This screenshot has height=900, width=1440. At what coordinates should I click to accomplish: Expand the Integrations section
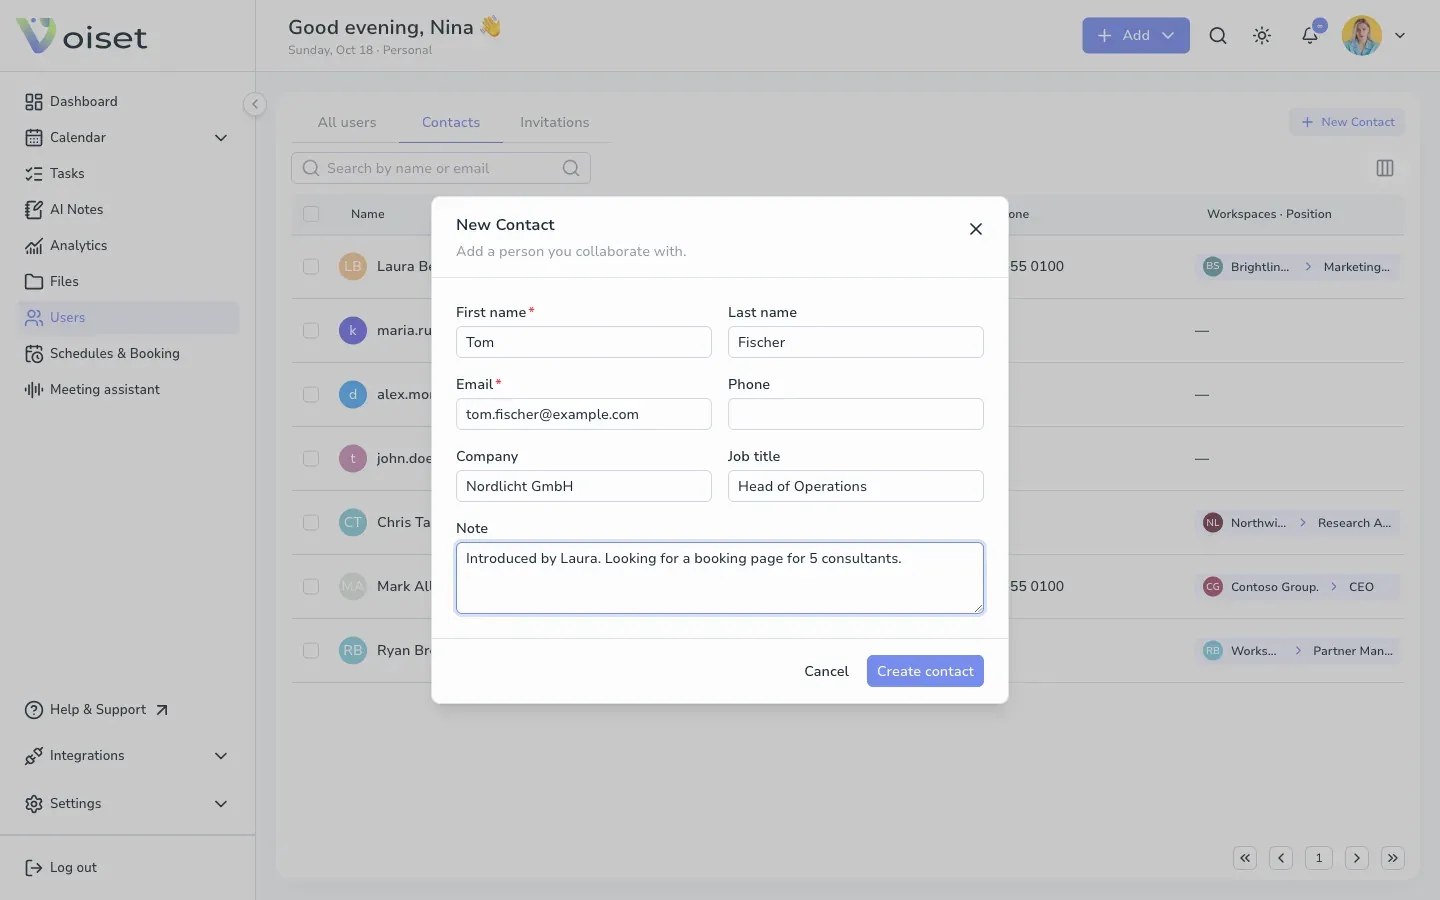click(128, 755)
